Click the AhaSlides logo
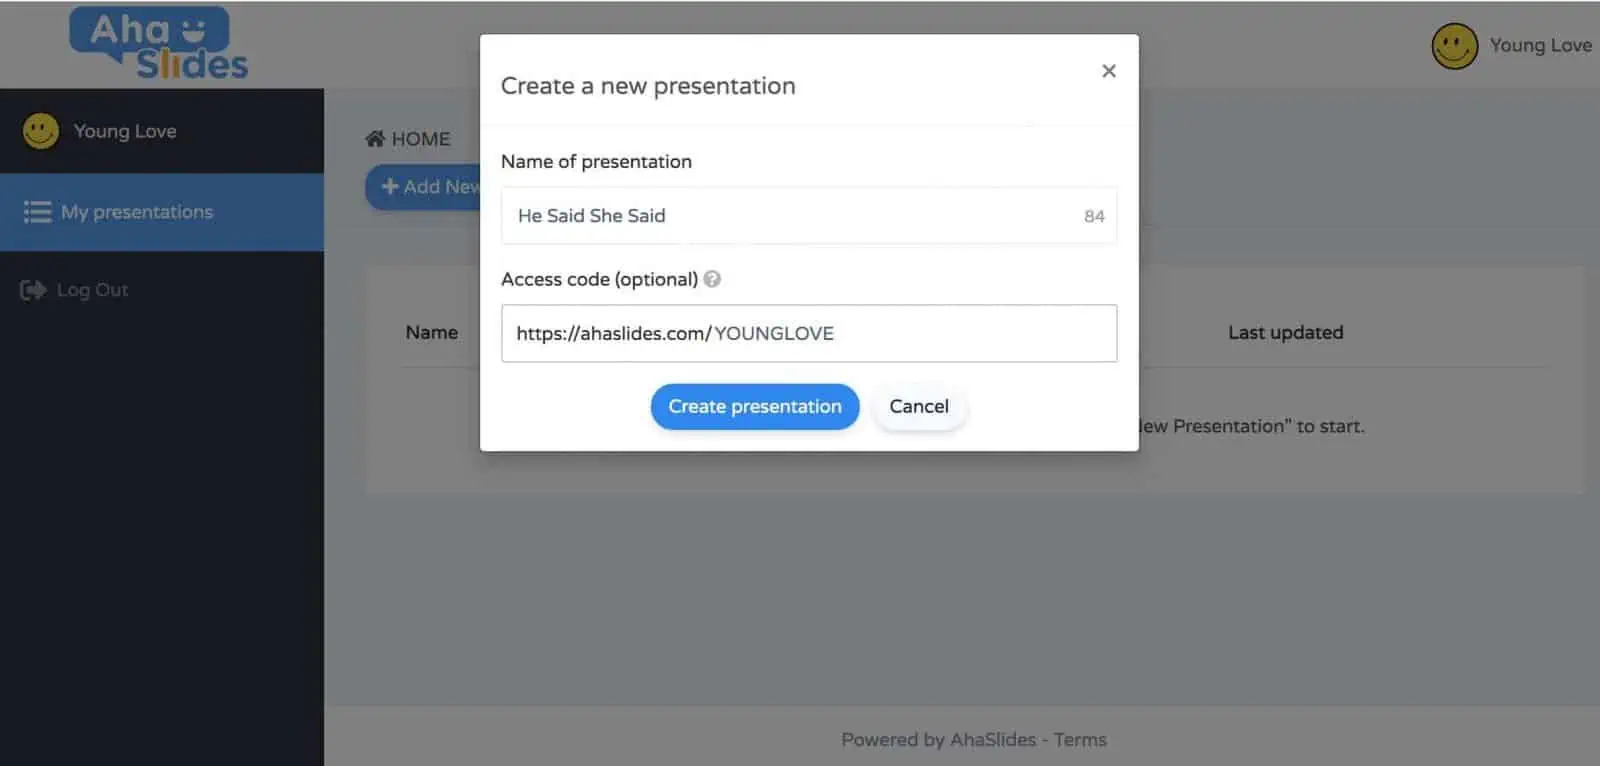The image size is (1600, 766). [158, 44]
